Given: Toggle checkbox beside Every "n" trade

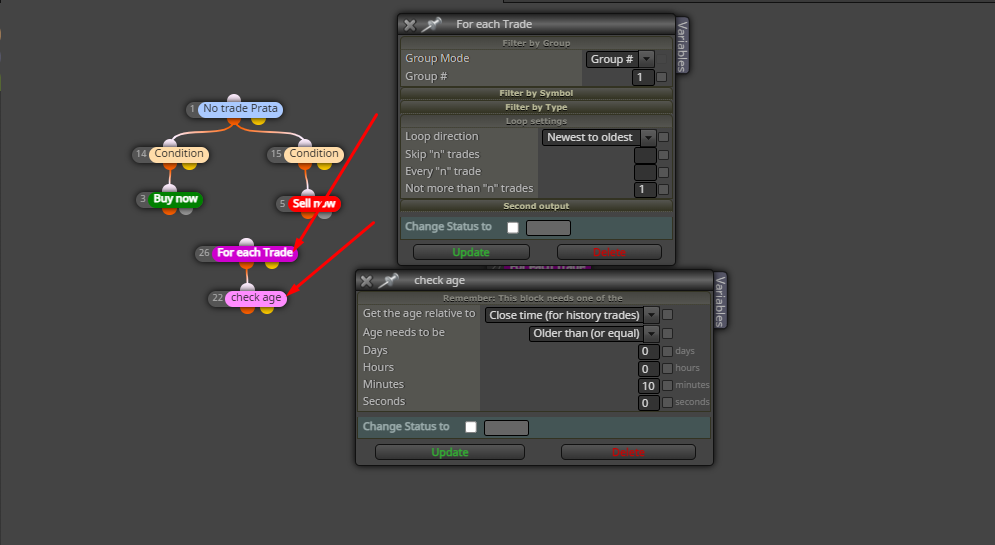Looking at the screenshot, I should tap(663, 172).
